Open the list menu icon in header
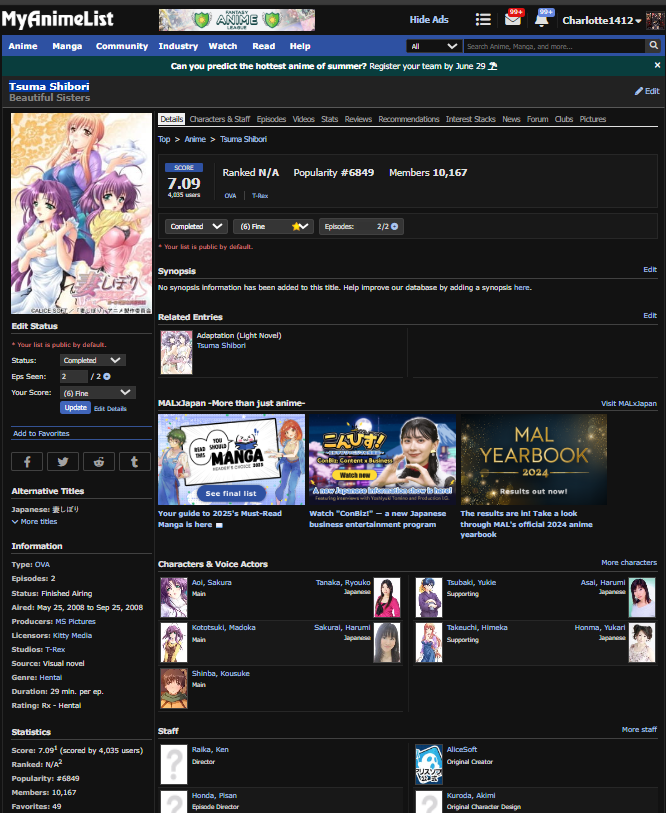666x813 pixels. [483, 20]
